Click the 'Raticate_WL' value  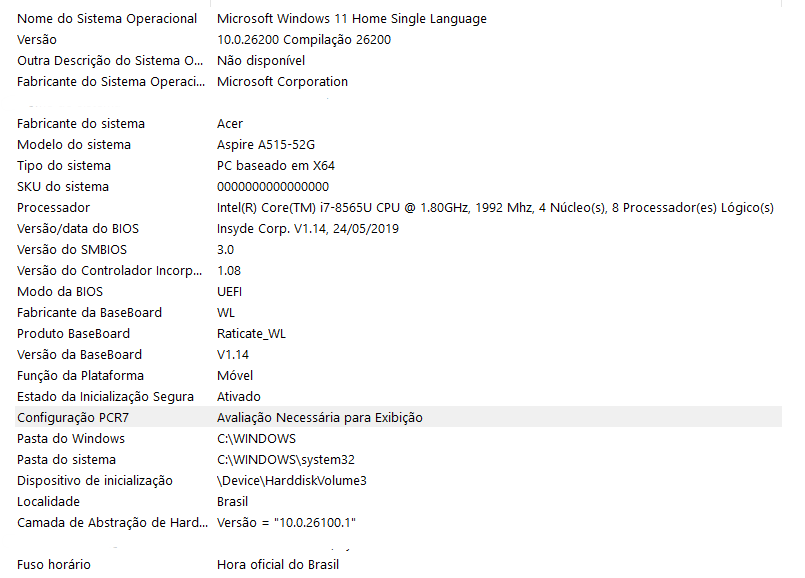(x=252, y=334)
